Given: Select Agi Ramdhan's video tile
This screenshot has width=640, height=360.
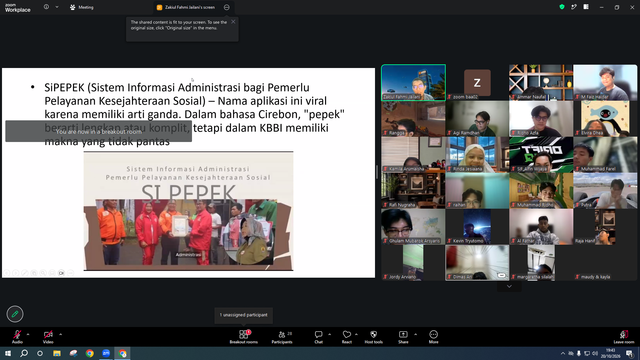Looking at the screenshot, I should 477,118.
